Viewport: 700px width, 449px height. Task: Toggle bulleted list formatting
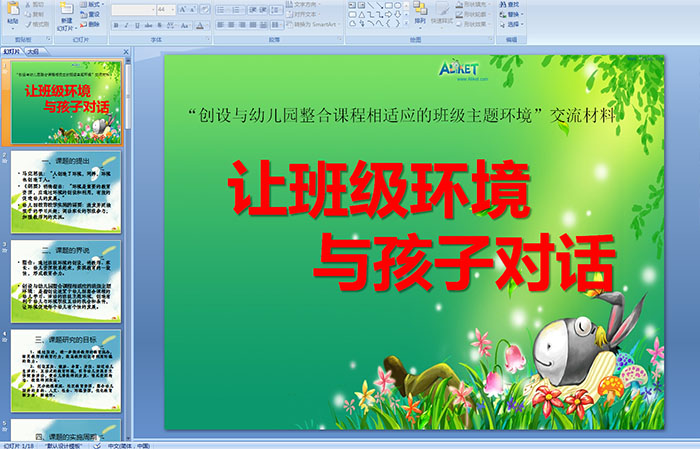222,9
